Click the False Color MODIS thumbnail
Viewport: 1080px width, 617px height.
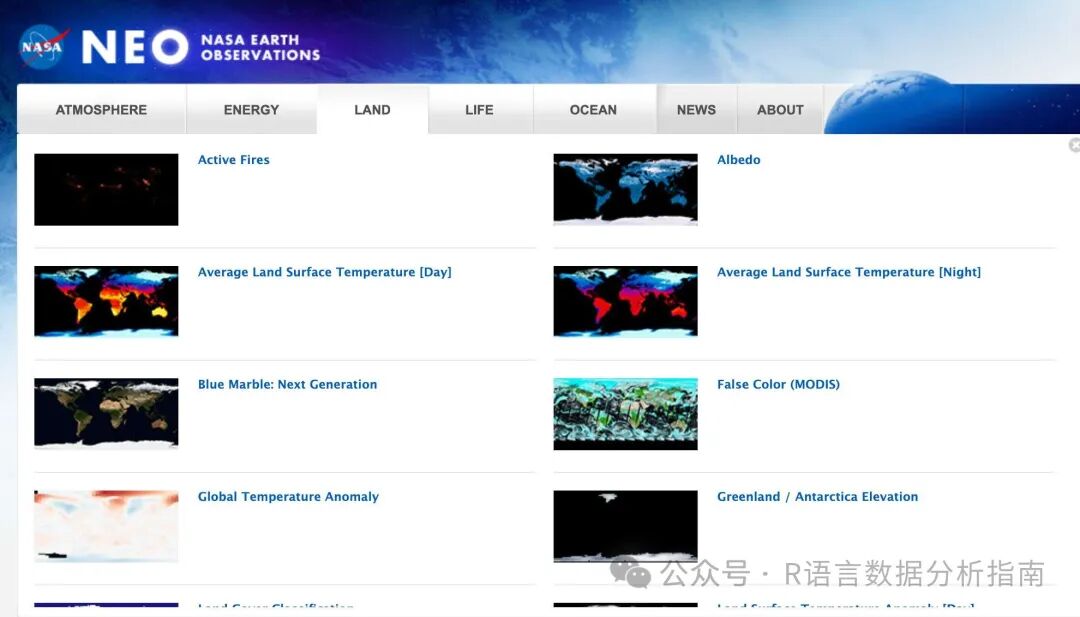[625, 414]
